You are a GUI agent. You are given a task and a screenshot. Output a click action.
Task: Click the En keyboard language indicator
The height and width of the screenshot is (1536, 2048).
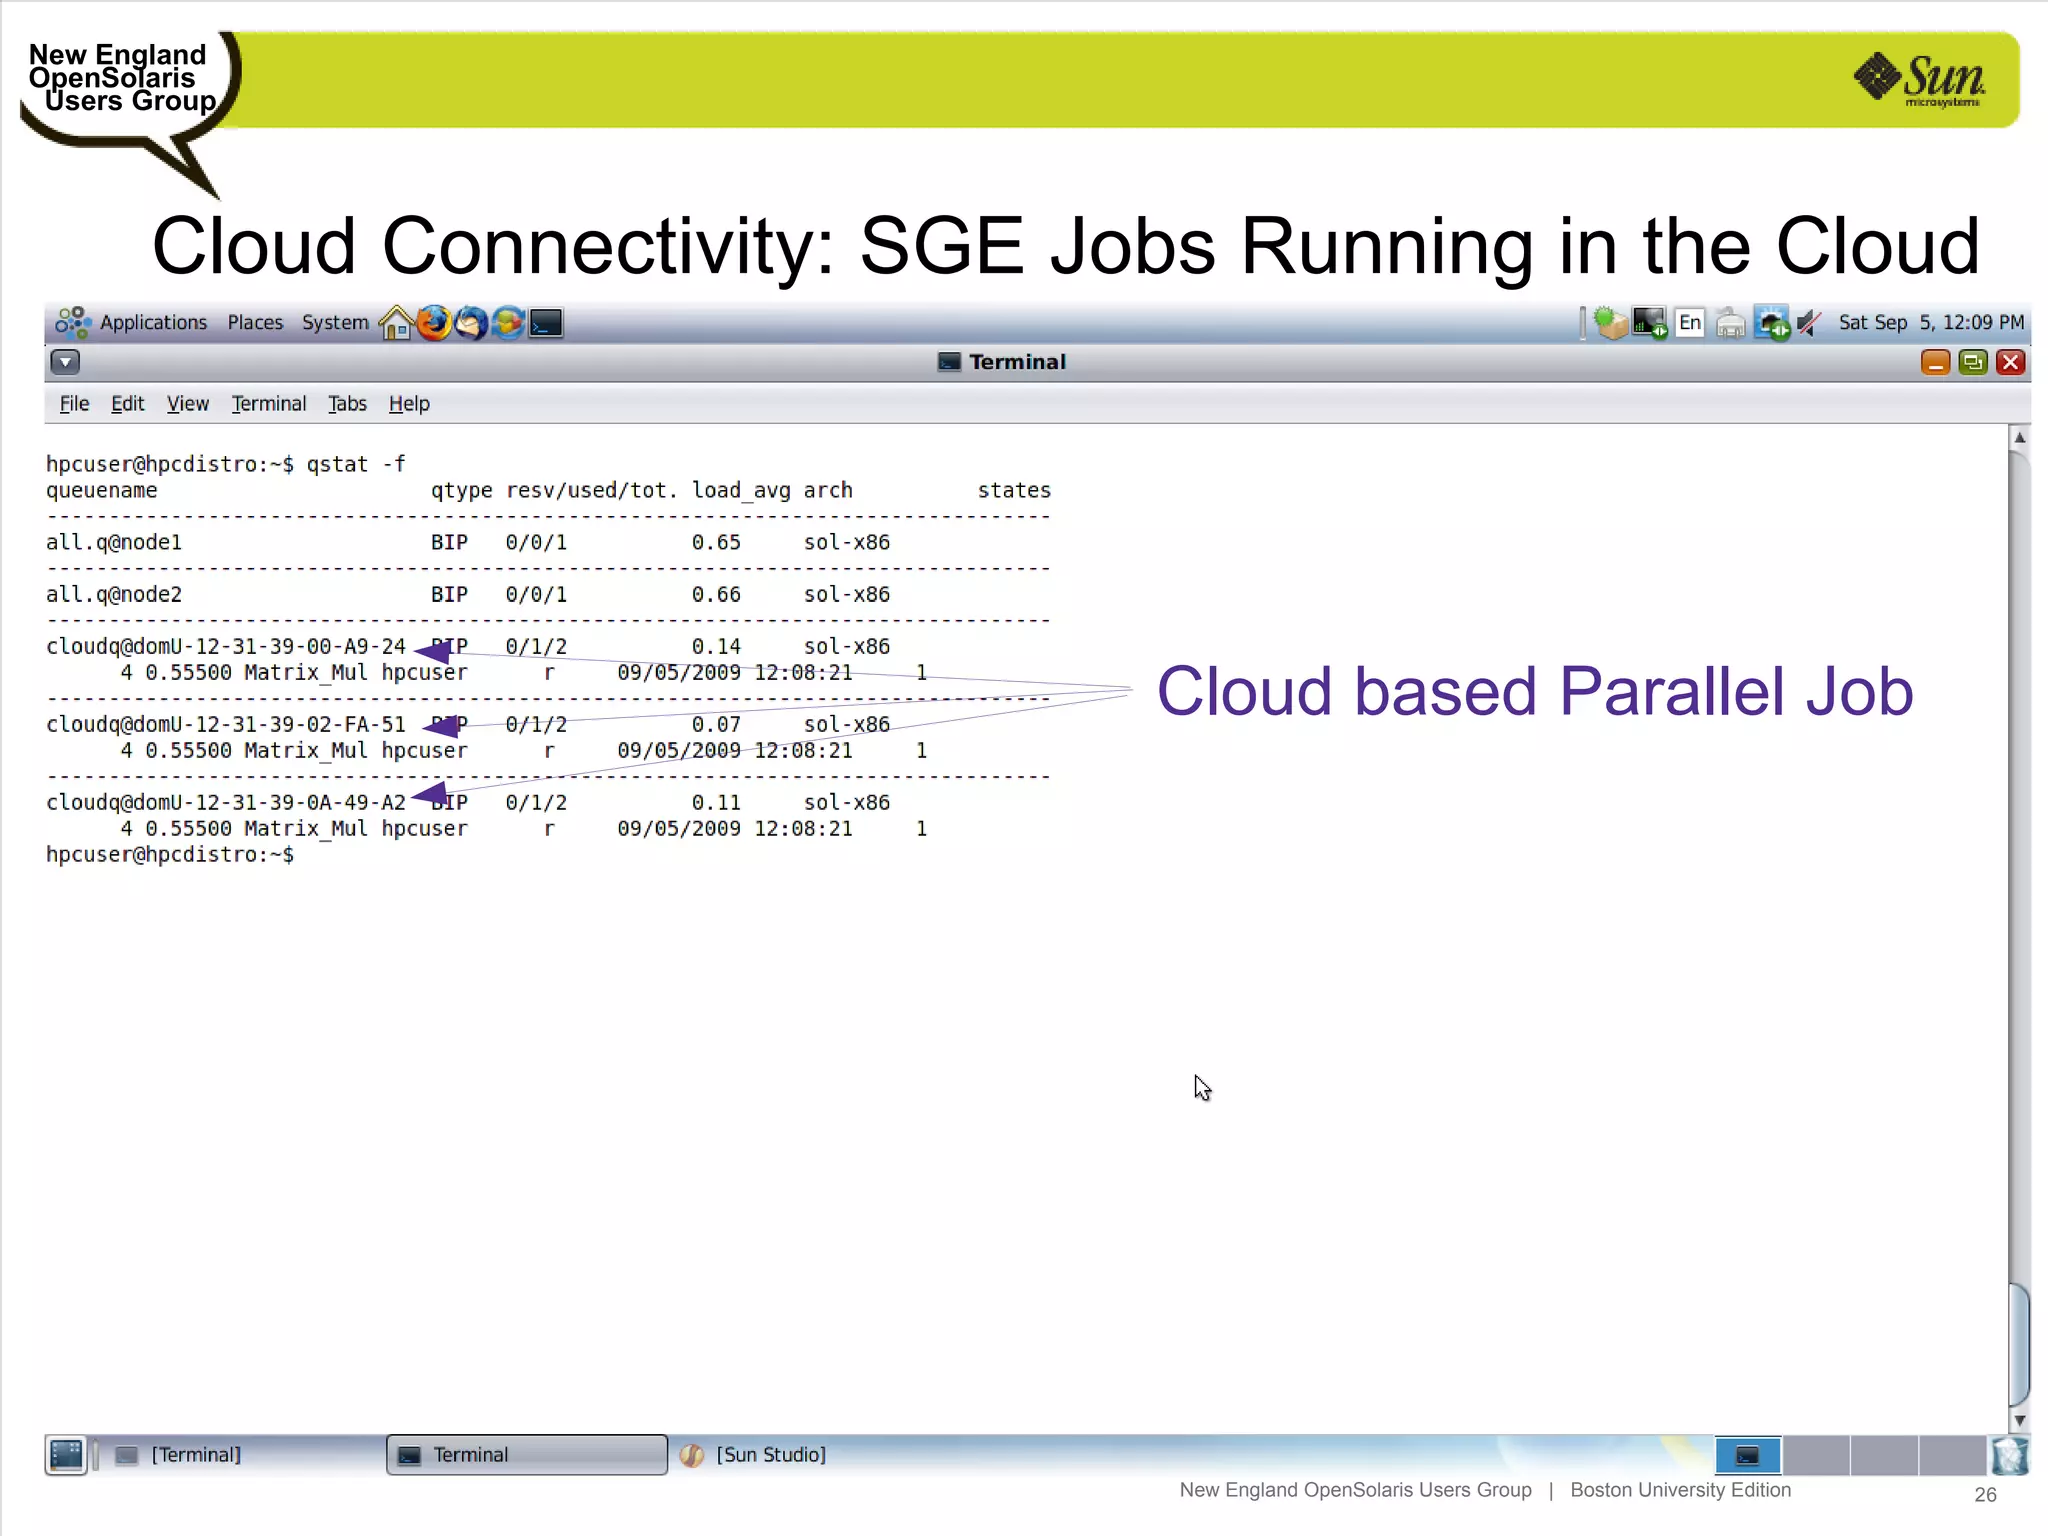pos(1690,322)
